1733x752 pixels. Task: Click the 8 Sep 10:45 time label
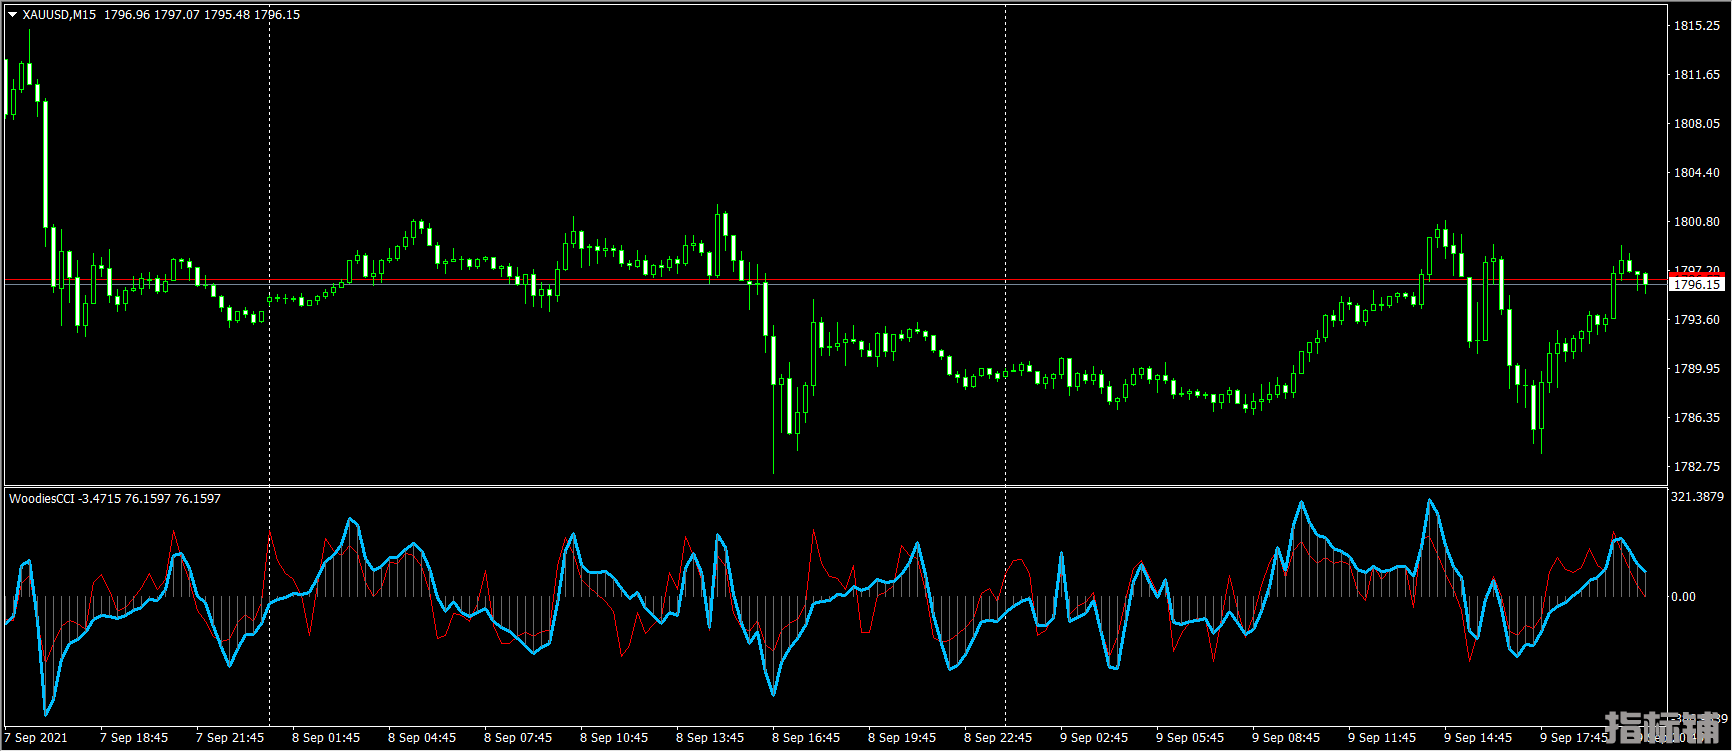click(614, 738)
